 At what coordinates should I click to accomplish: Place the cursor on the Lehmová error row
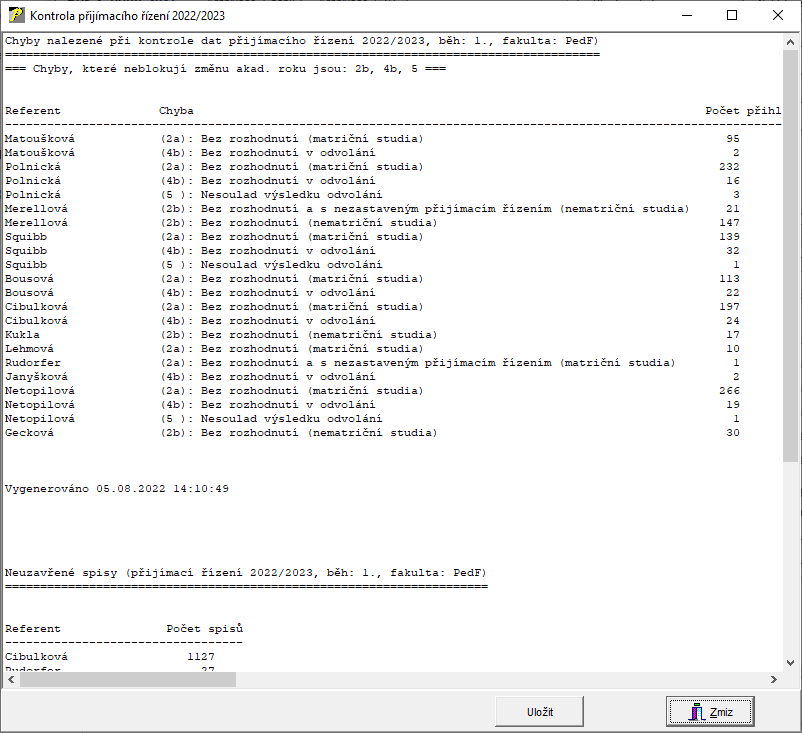coord(300,348)
